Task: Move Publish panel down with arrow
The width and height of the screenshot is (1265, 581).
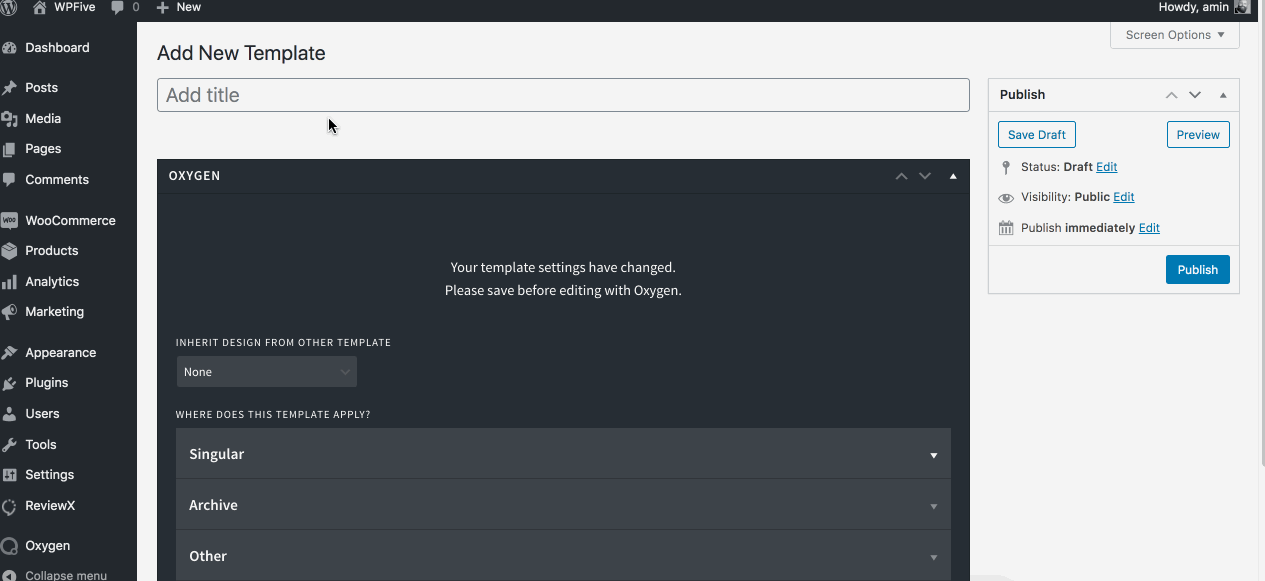Action: coord(1195,95)
